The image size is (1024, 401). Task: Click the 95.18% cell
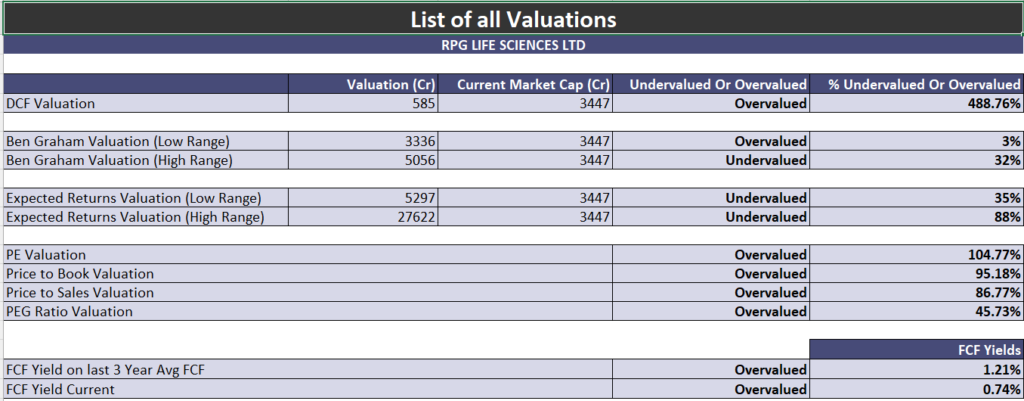[x=916, y=274]
